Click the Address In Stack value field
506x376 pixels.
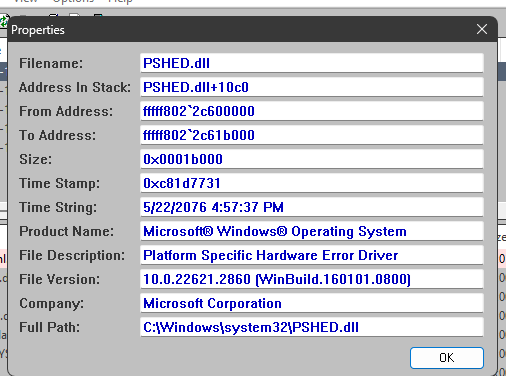pos(312,87)
